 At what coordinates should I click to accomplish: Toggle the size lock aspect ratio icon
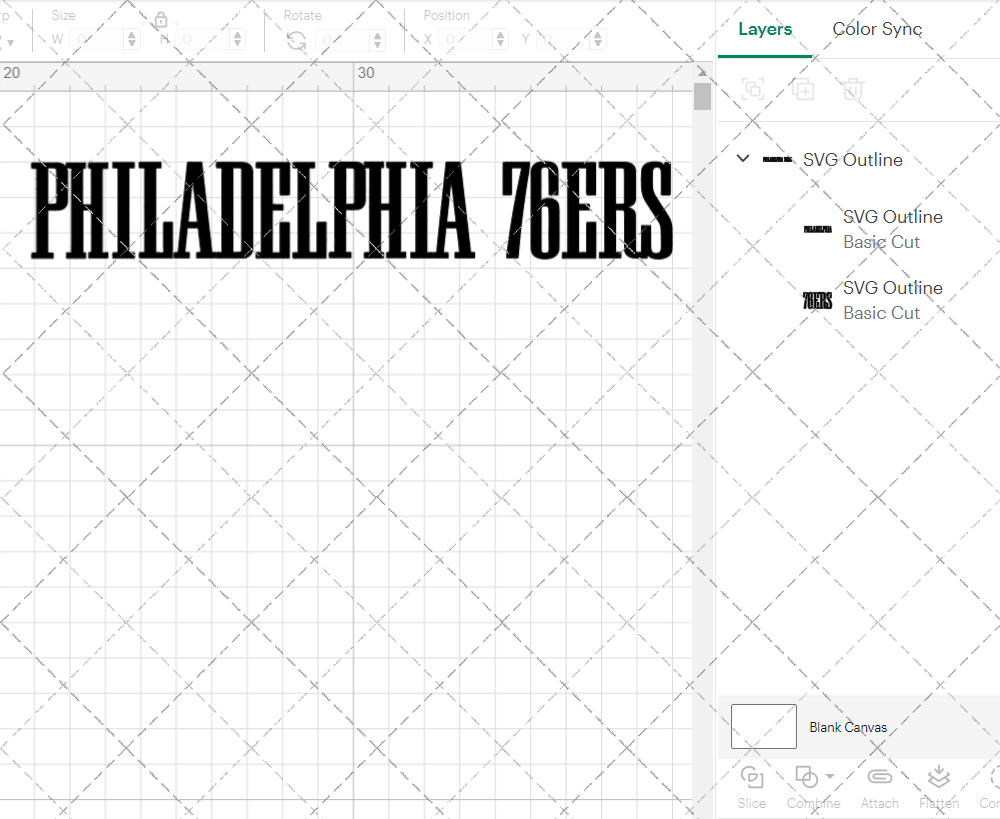[161, 20]
